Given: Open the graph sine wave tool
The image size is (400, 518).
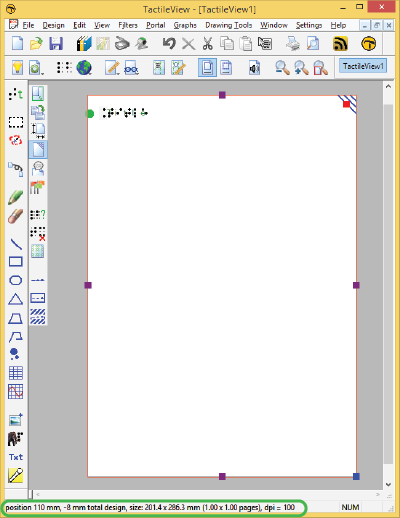Looking at the screenshot, I should (16, 392).
